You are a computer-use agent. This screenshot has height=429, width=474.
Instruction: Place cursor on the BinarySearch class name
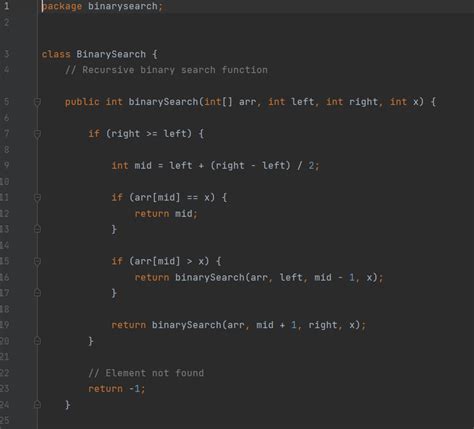[x=111, y=54]
